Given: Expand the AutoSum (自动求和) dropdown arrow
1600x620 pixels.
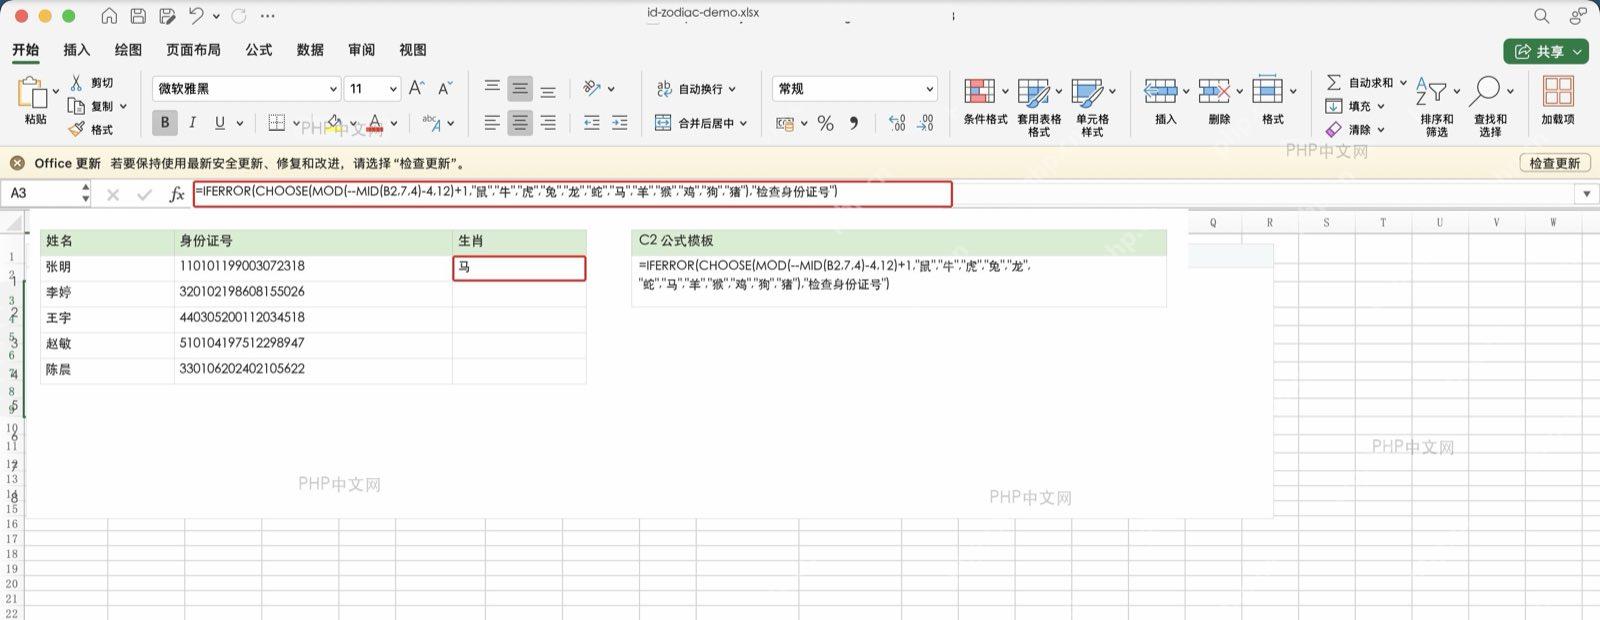Looking at the screenshot, I should [1403, 83].
